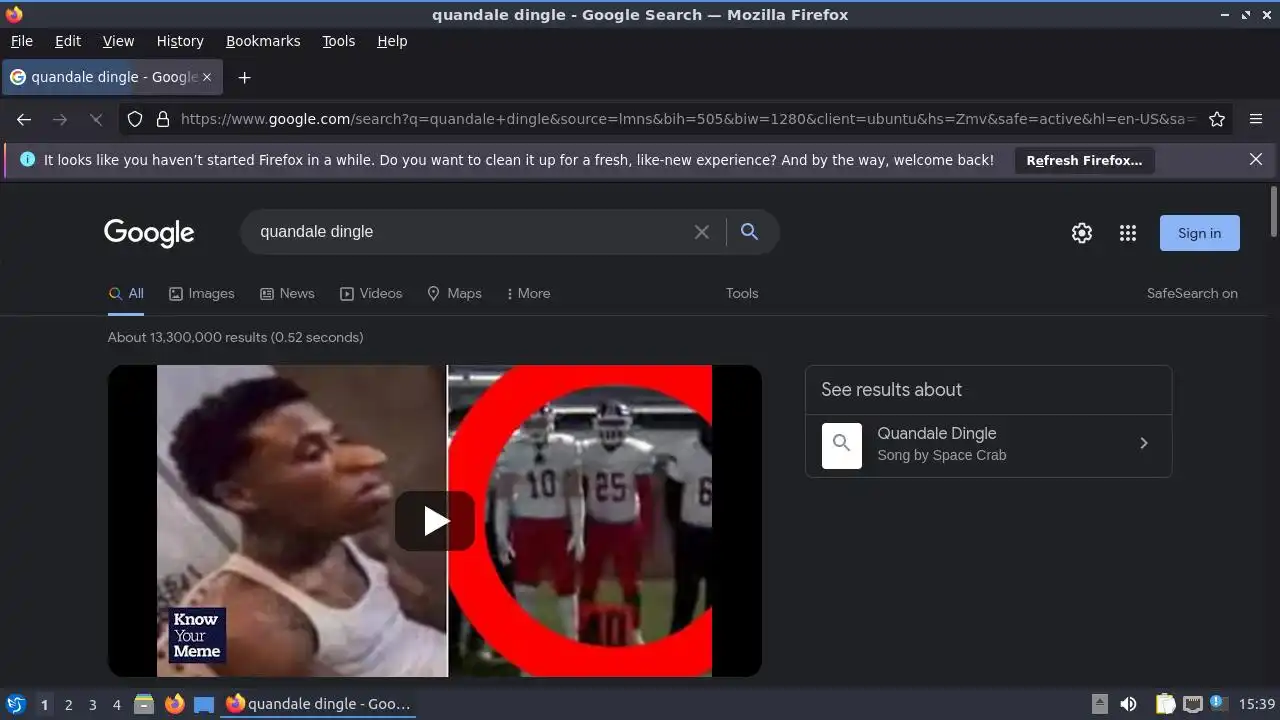1280x720 pixels.
Task: Adjust volume from tray speaker icon
Action: click(1128, 704)
